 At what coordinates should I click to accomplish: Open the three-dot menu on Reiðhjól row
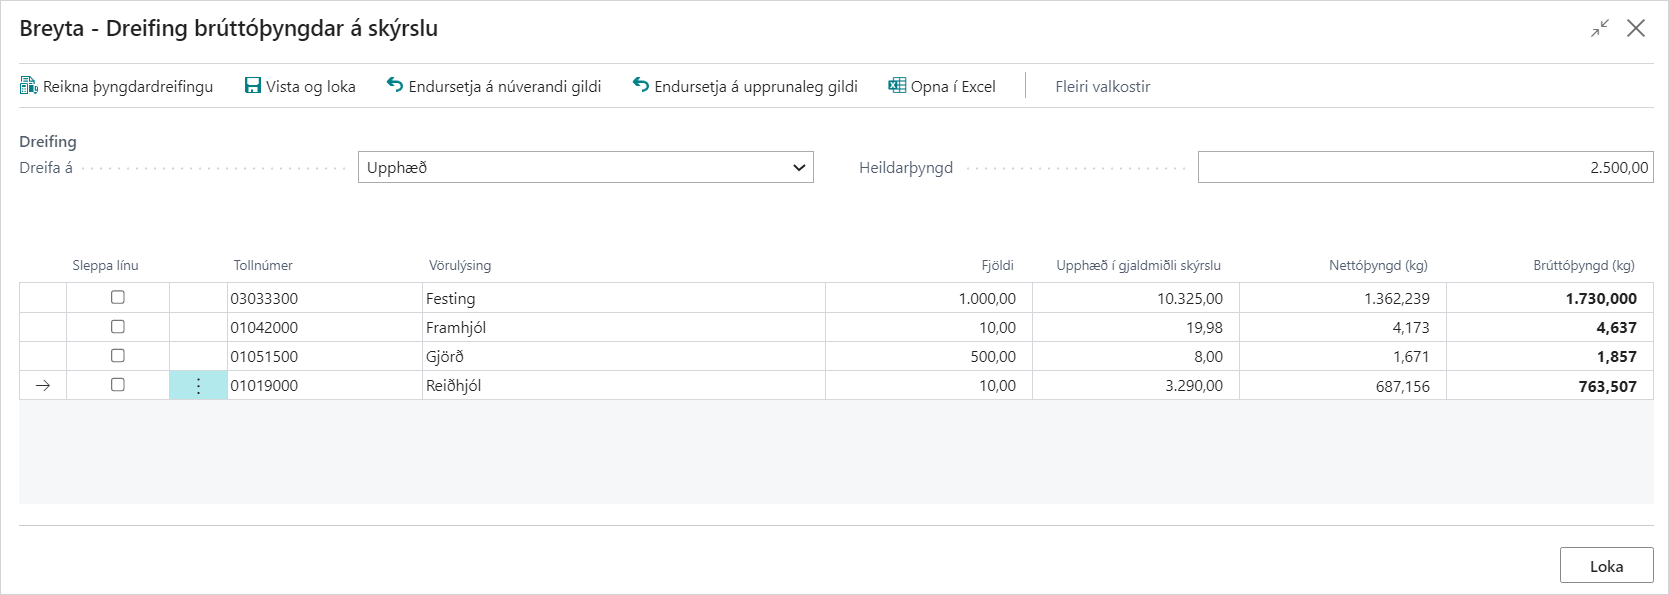pyautogui.click(x=198, y=386)
